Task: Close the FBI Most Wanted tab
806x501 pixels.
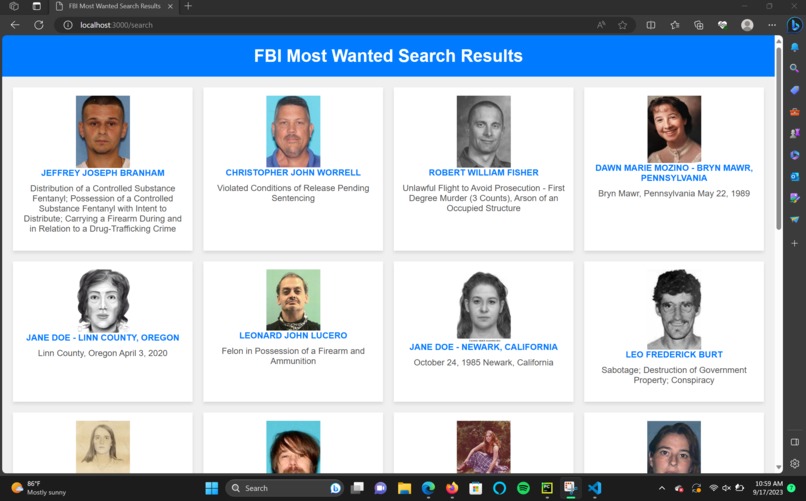Action: click(x=170, y=6)
